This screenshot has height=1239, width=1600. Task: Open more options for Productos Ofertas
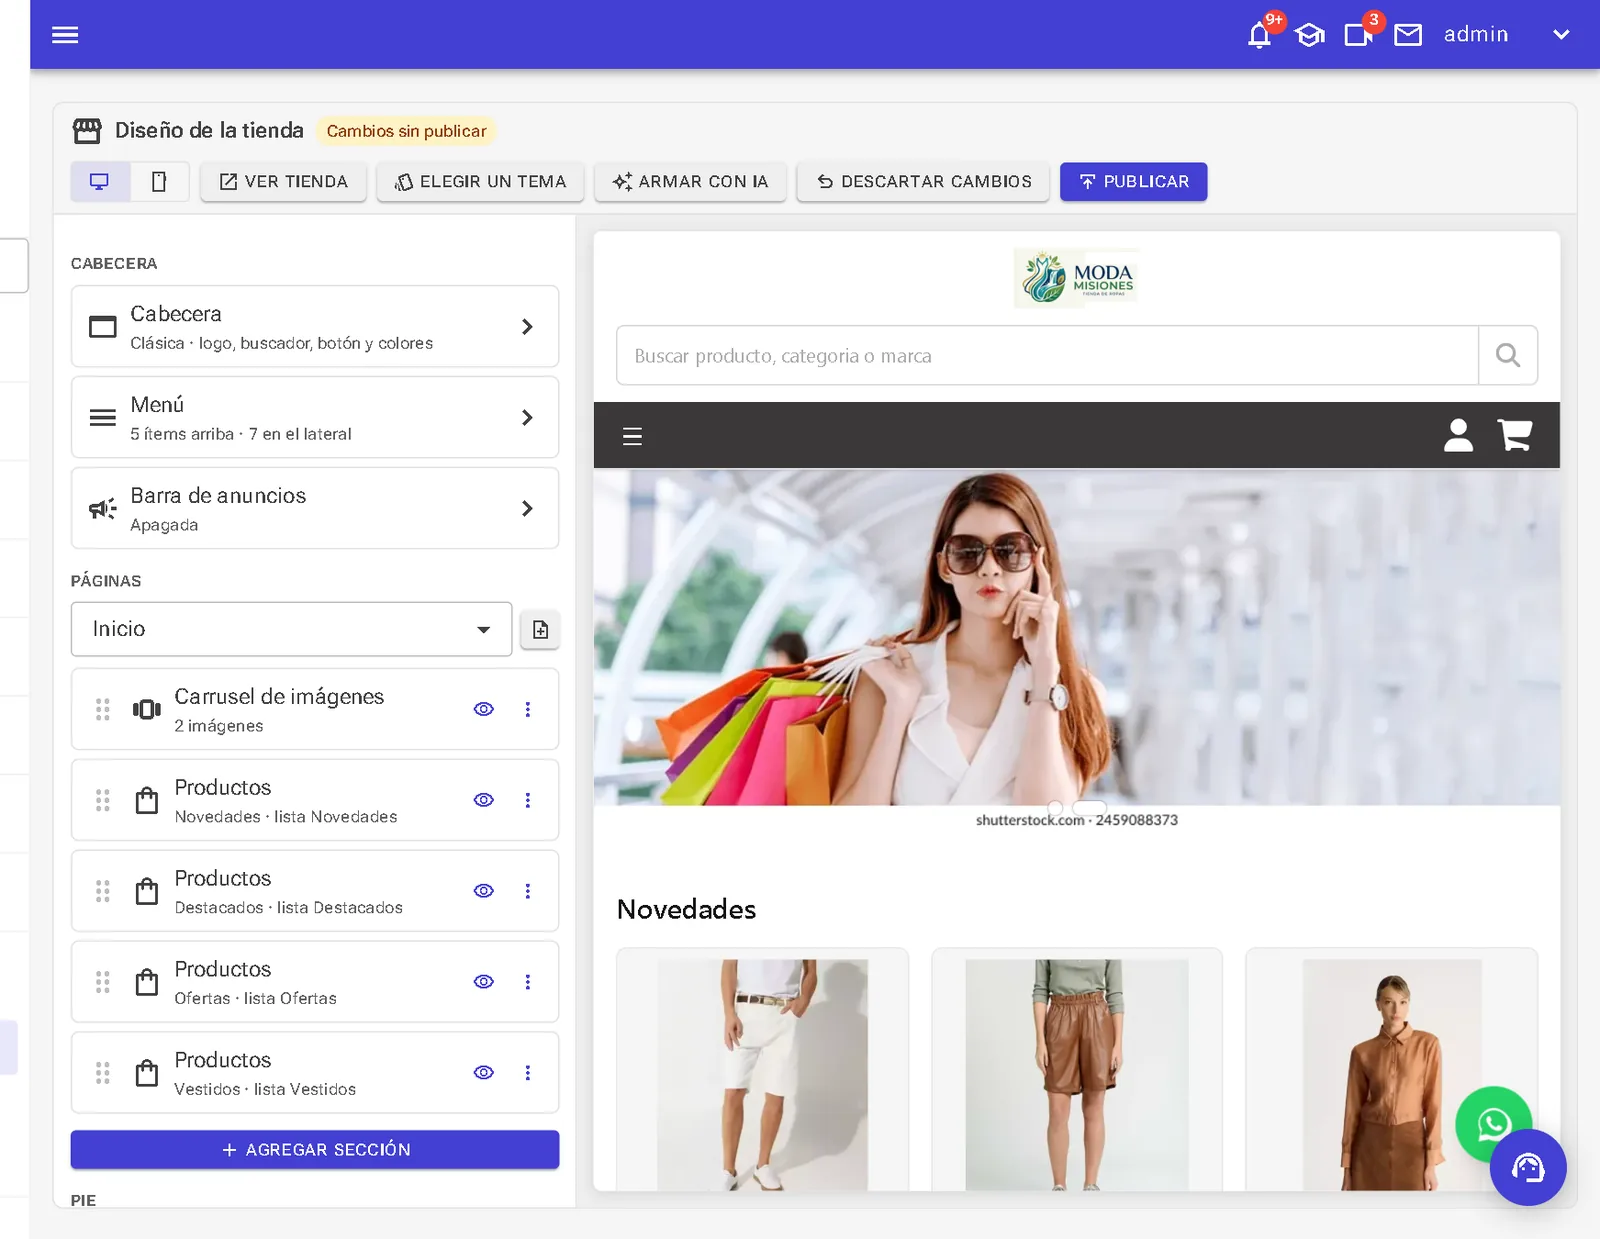[x=528, y=982]
